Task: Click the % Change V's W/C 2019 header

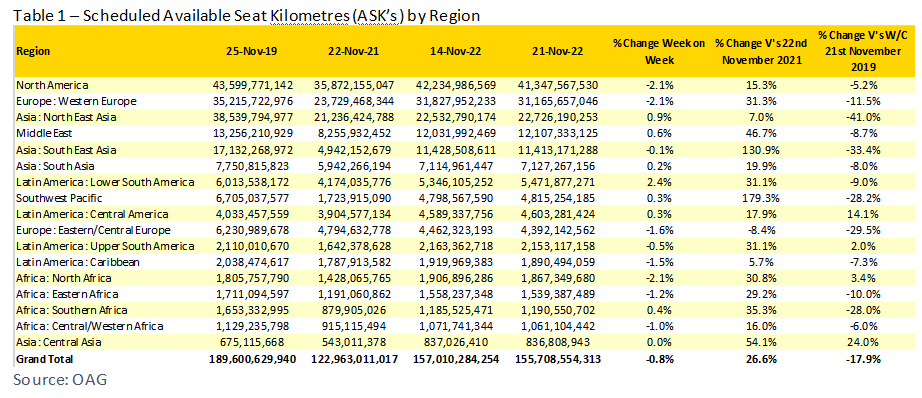Action: 863,51
